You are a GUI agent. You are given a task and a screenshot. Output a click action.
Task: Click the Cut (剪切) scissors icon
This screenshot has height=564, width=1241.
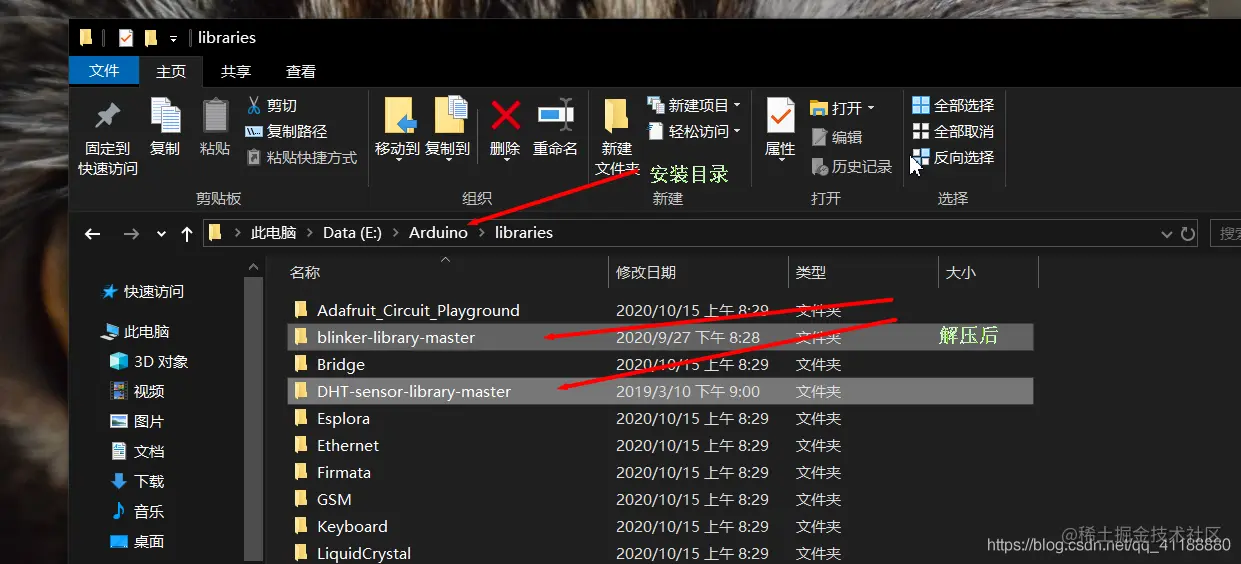pyautogui.click(x=254, y=105)
